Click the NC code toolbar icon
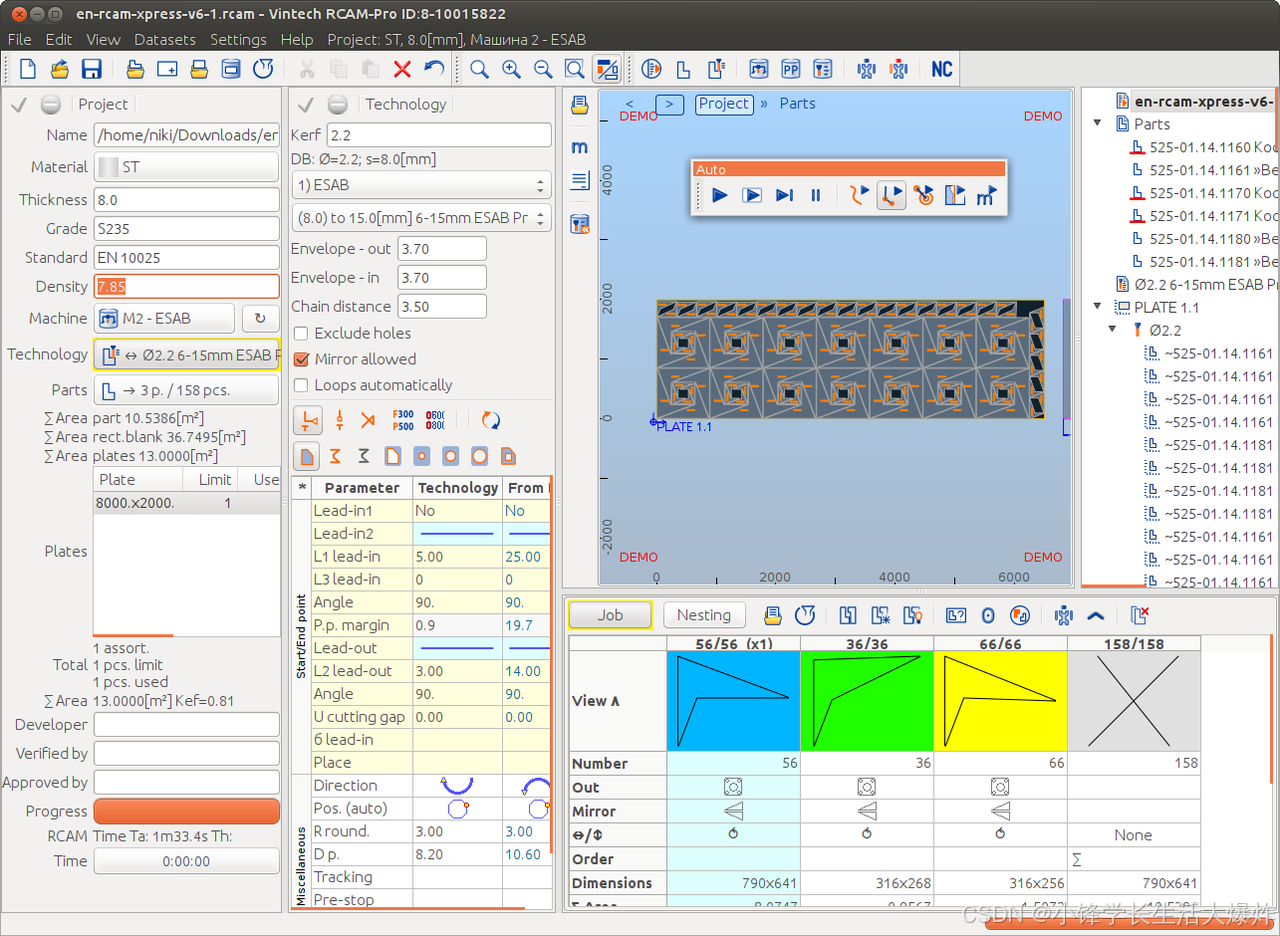Screen dimensions: 1280x936 [x=941, y=69]
